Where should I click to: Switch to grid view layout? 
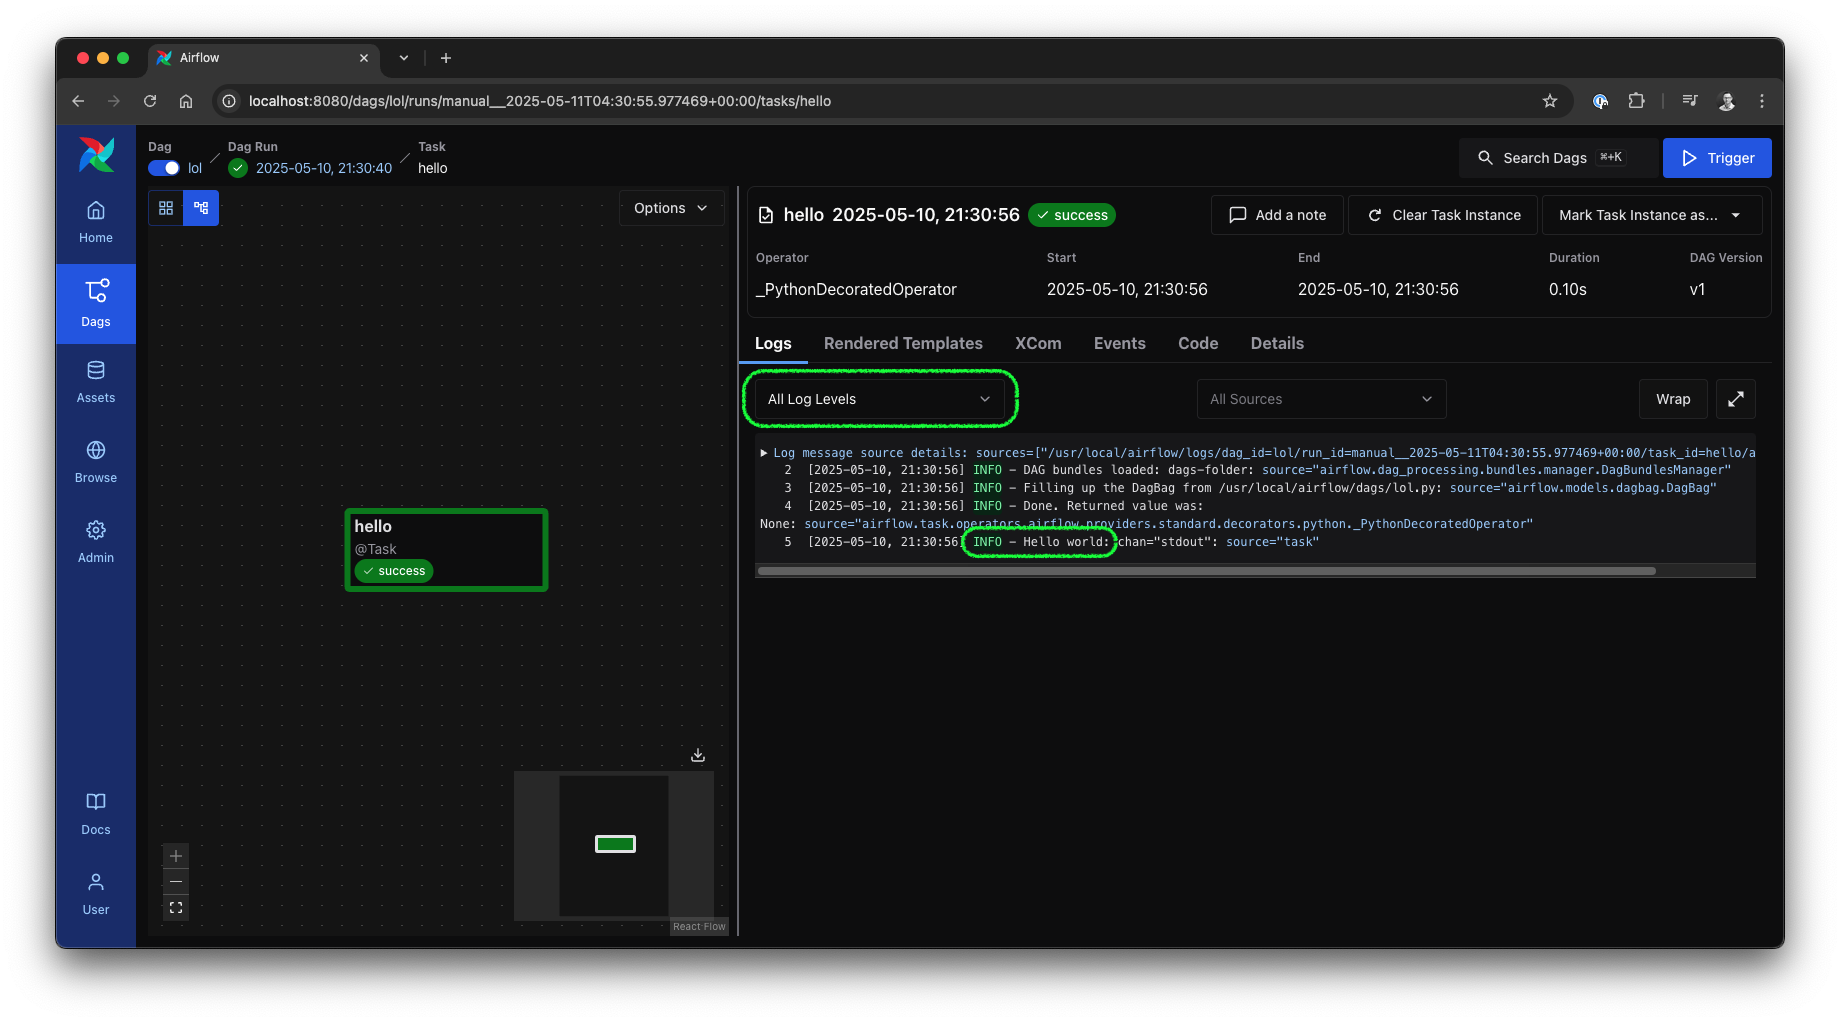(x=166, y=207)
